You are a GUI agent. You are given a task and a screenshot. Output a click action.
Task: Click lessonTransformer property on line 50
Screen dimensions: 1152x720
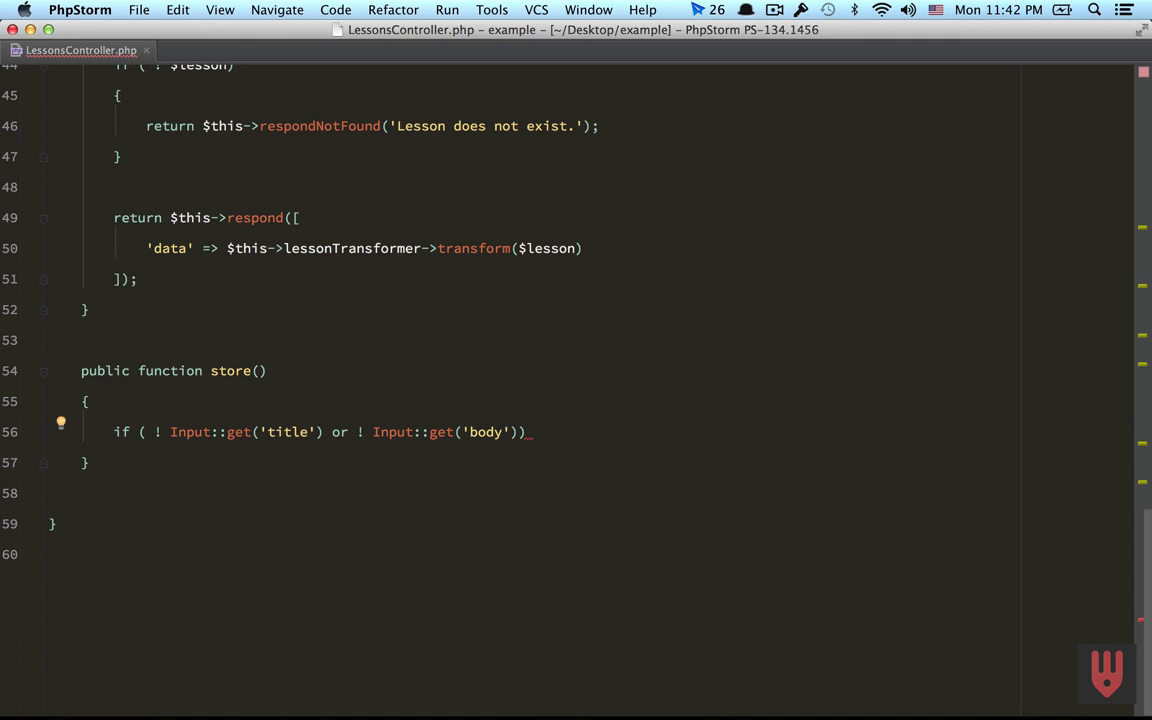(x=352, y=248)
